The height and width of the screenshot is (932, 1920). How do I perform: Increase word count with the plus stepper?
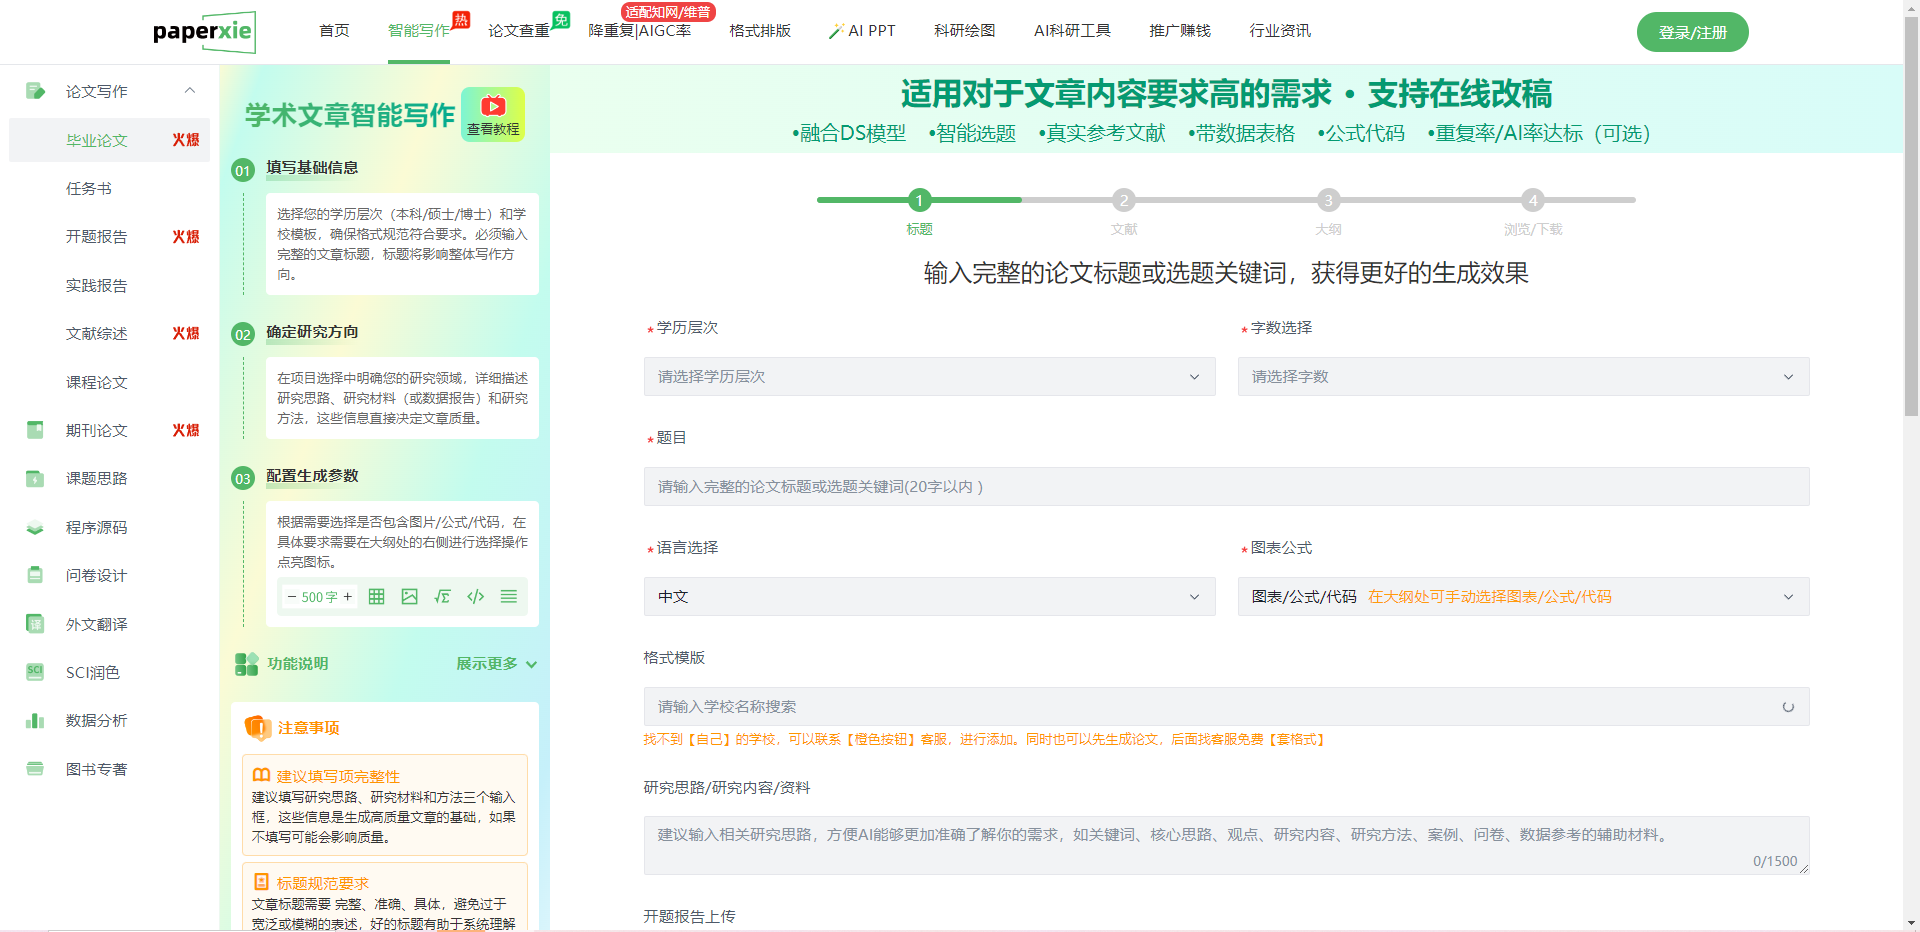(x=348, y=597)
